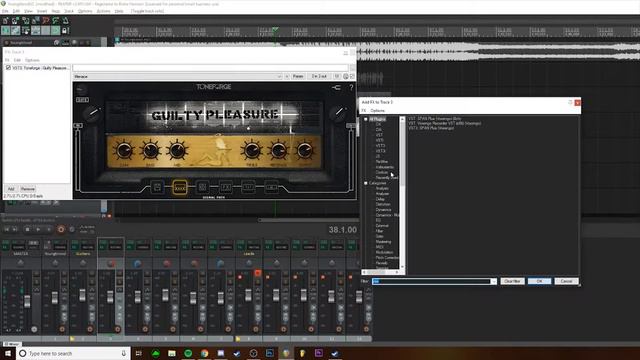The width and height of the screenshot is (640, 360).
Task: Toggle the transport repeat button
Action: click(72, 230)
